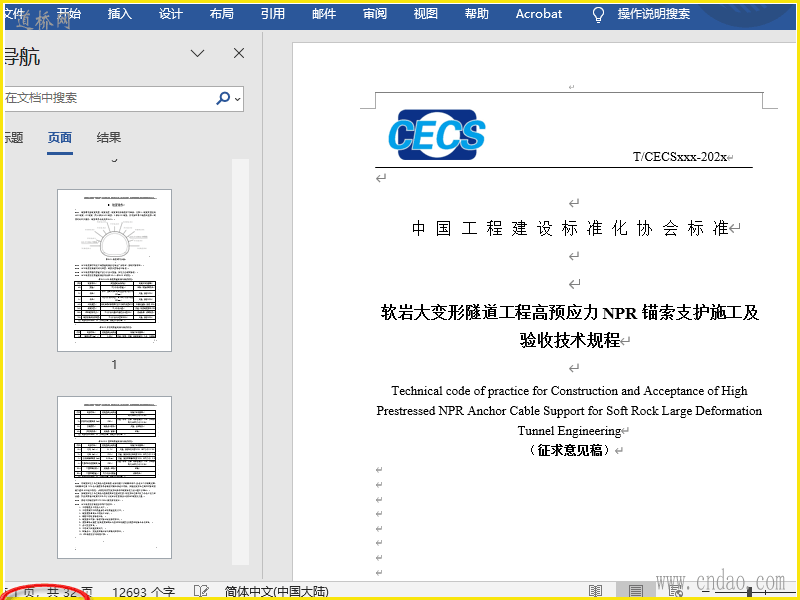Click in the 在文档中搜索 search field
800x600 pixels.
pos(110,98)
